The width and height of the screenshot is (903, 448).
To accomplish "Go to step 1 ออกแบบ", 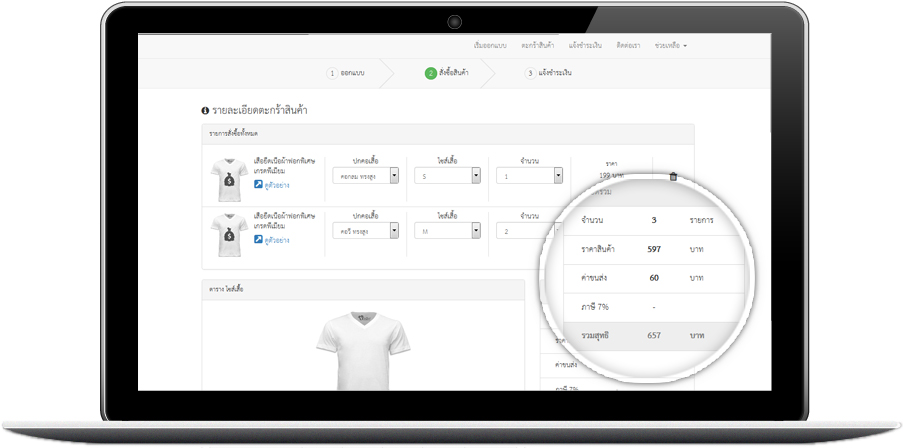I will [346, 73].
